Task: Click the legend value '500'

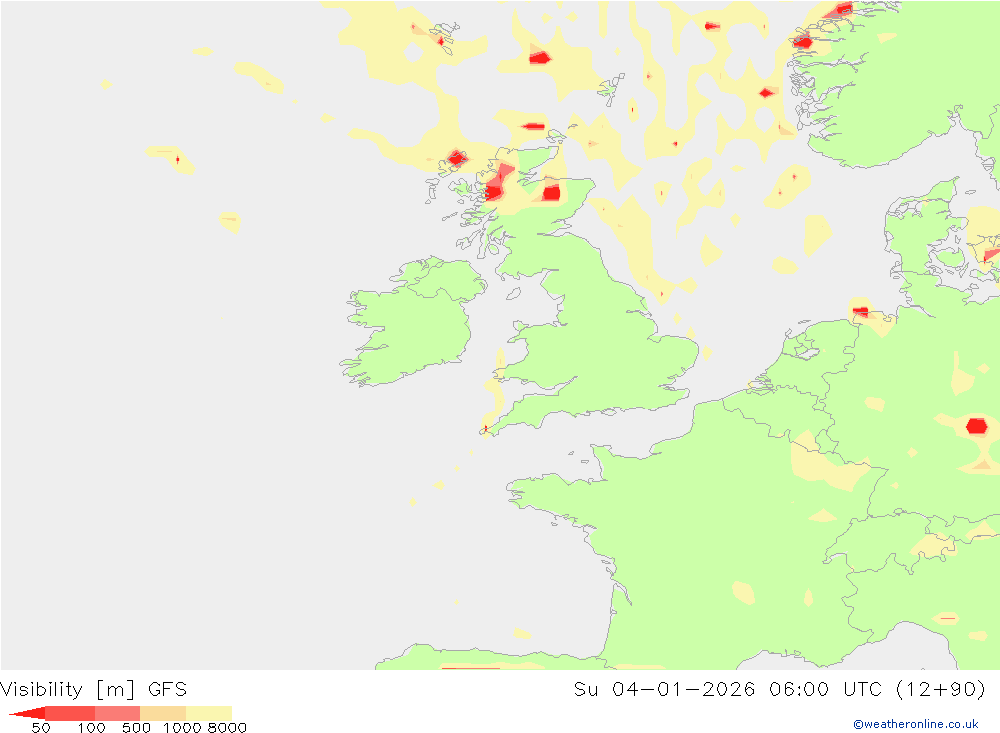Action: click(x=136, y=728)
